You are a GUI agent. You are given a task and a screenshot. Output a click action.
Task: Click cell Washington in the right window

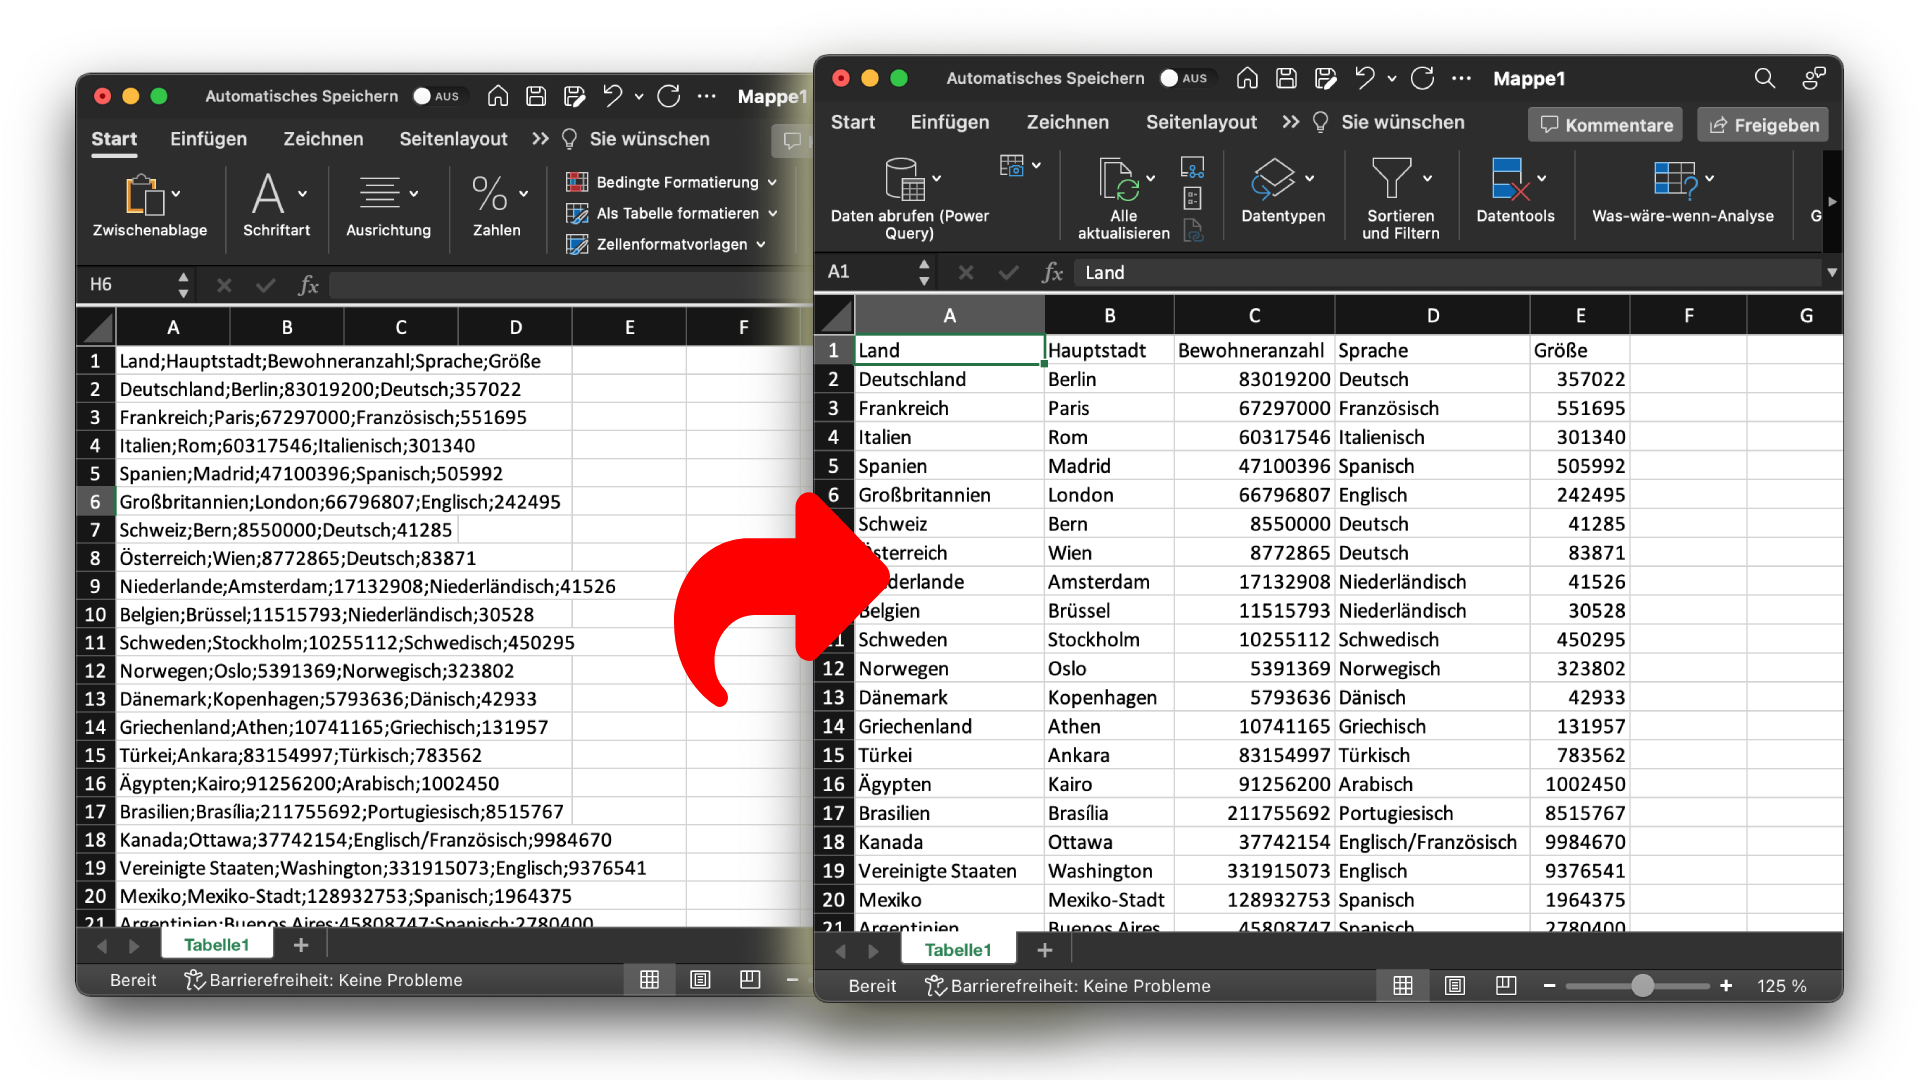[1109, 871]
